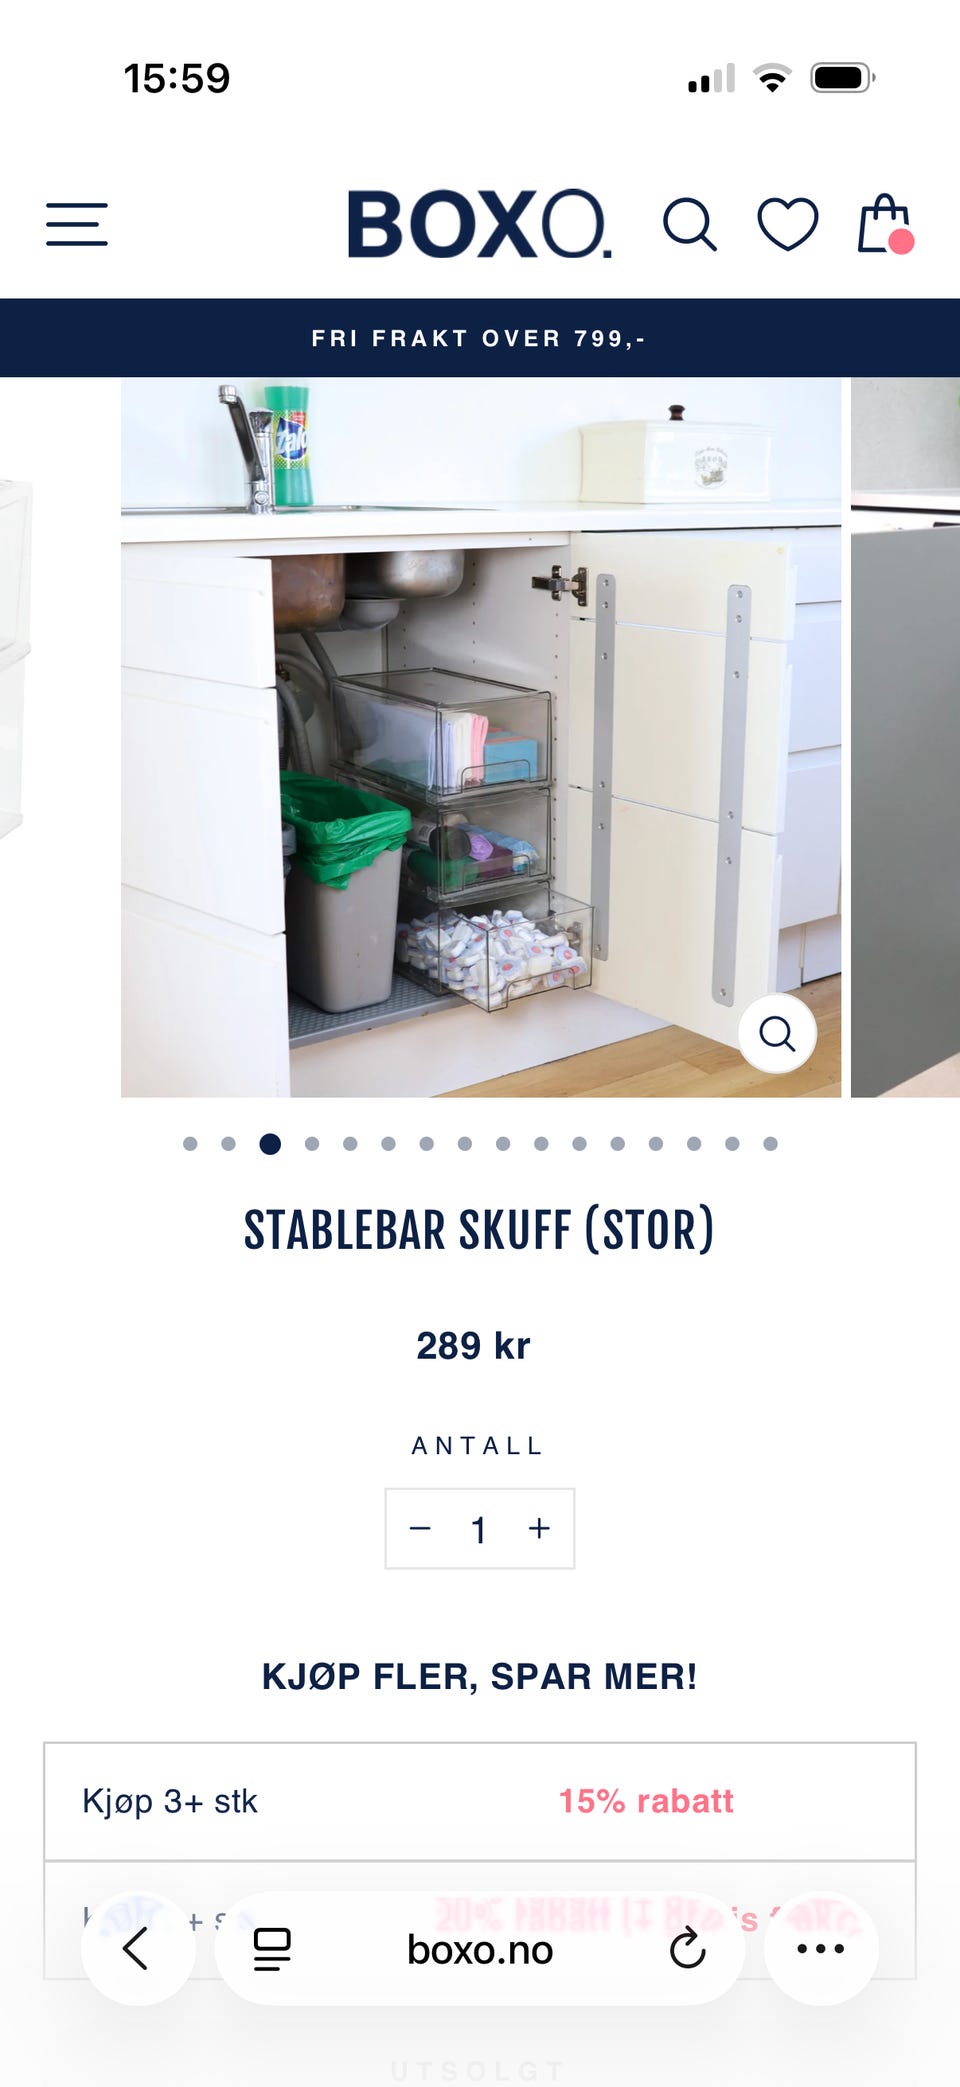
Task: Select the first image carousel dot
Action: pos(190,1144)
